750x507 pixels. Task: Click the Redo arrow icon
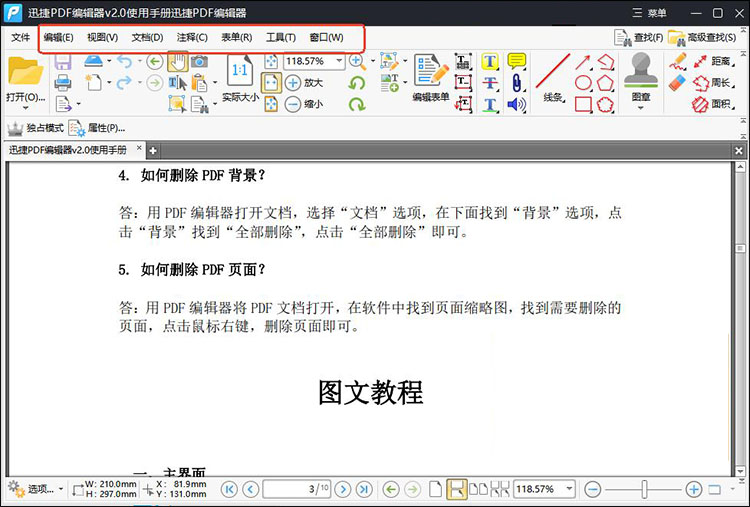point(124,82)
